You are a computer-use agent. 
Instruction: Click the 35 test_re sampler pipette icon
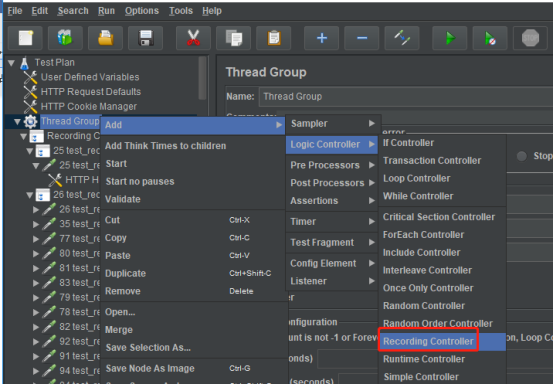[49, 224]
